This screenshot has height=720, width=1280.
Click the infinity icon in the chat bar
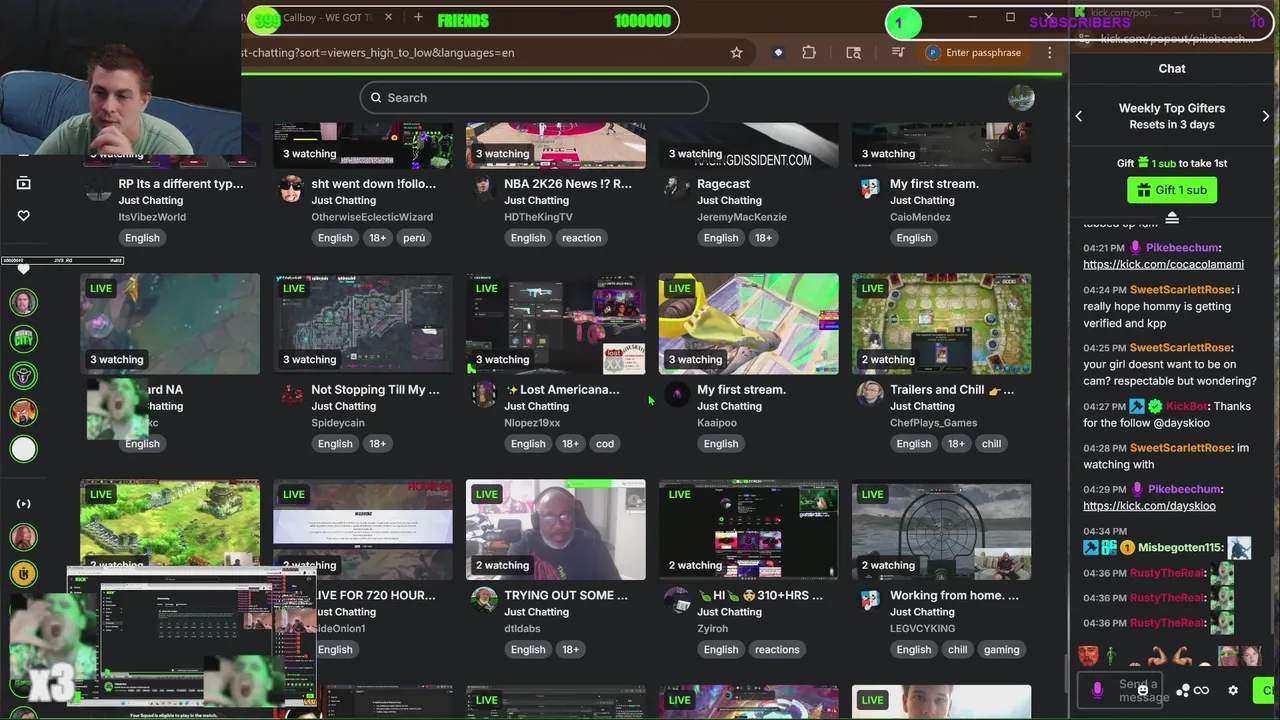tap(1201, 690)
